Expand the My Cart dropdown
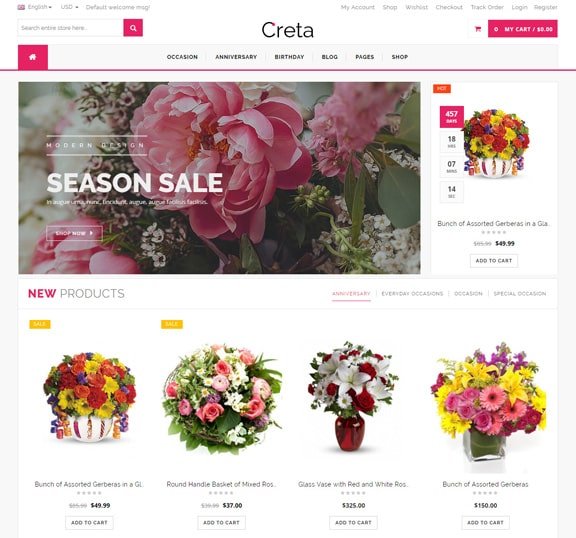Screen dimensions: 576x538 [x=523, y=29]
